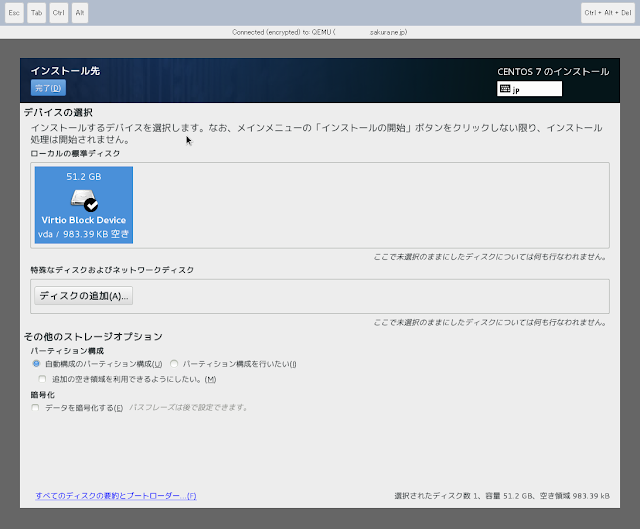This screenshot has height=529, width=640.
Task: Click the CENTOS 7 のインストール title
Action: pos(553,72)
